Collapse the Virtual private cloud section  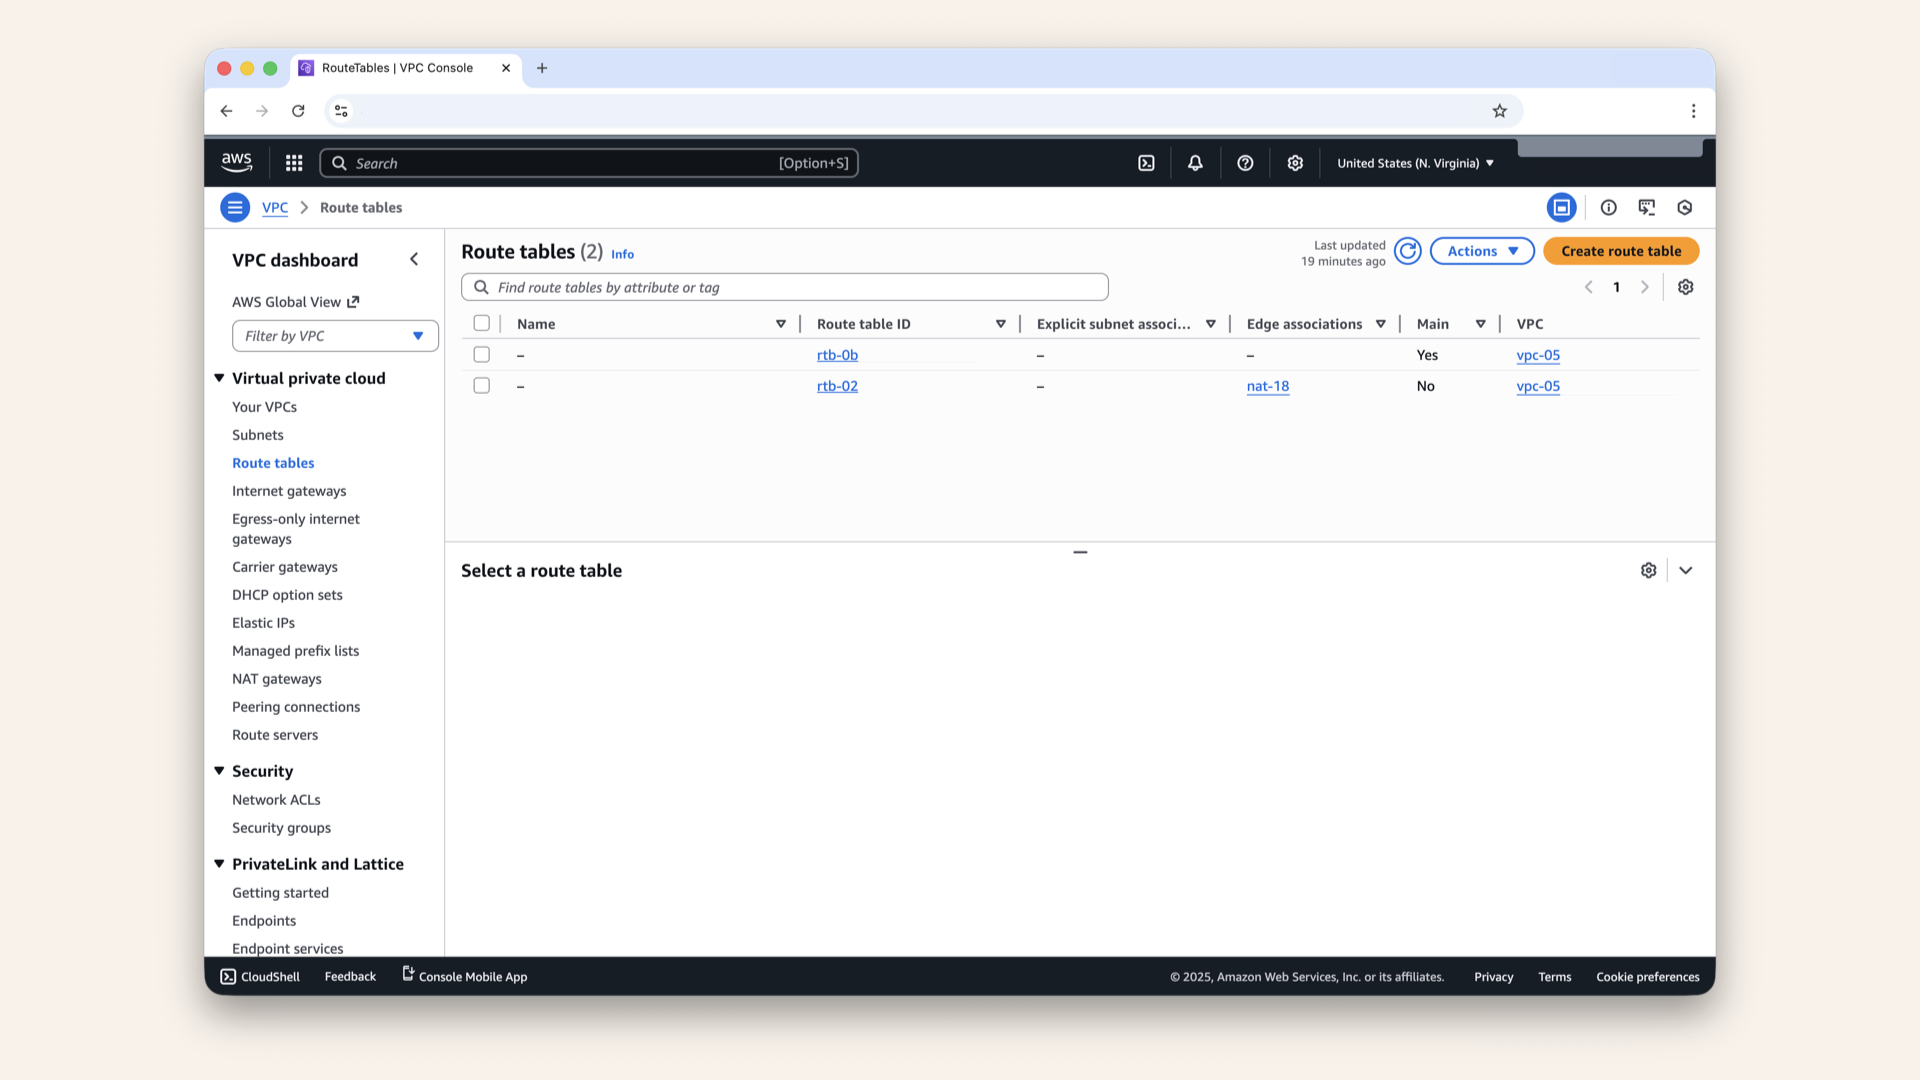(x=219, y=378)
